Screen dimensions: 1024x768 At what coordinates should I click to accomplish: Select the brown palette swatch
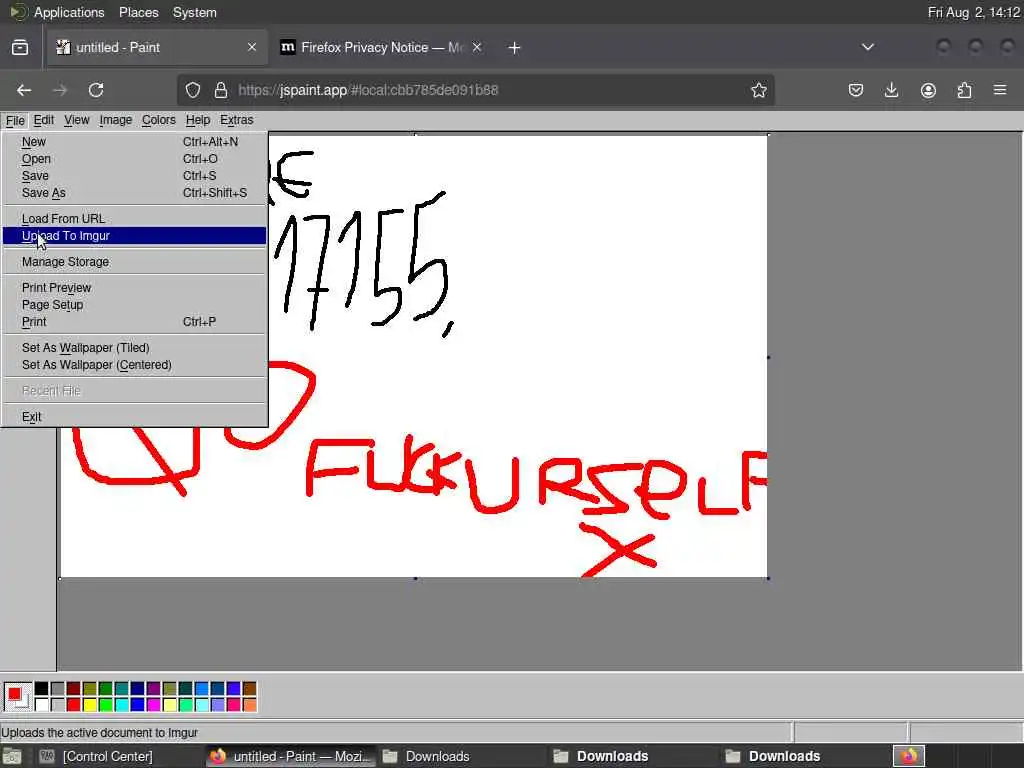pyautogui.click(x=249, y=688)
